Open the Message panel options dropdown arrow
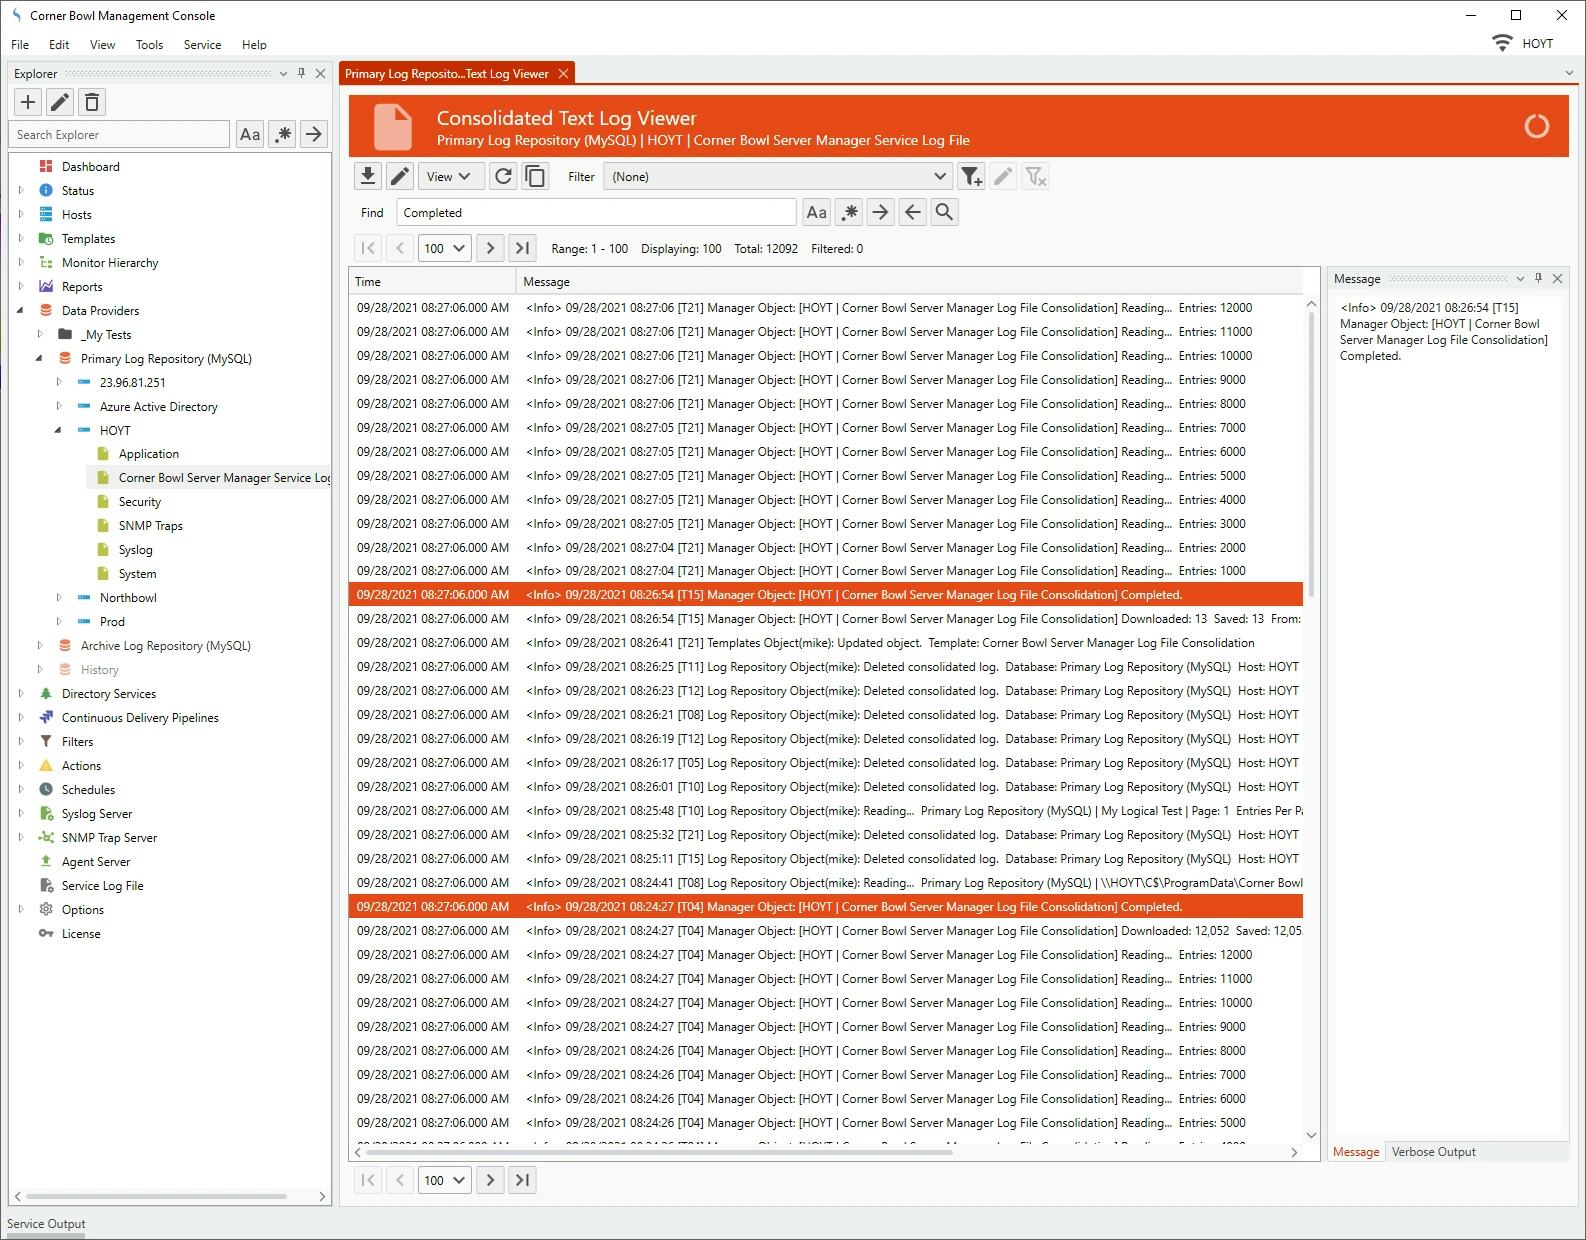1586x1240 pixels. point(1520,278)
